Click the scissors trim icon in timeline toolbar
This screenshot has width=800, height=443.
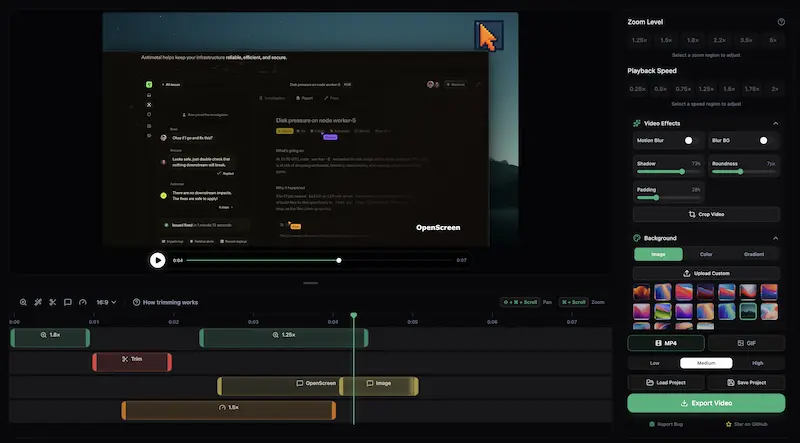pyautogui.click(x=53, y=302)
